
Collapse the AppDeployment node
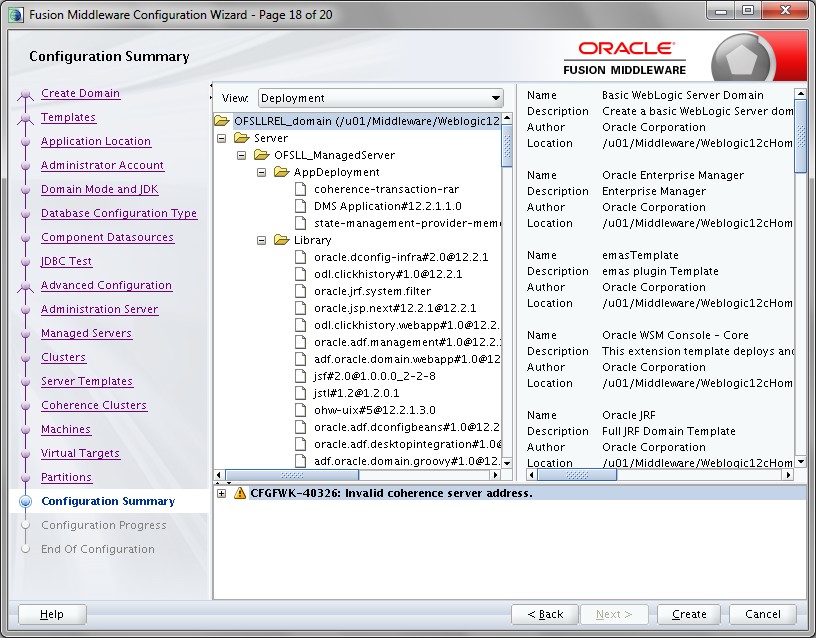coord(262,172)
